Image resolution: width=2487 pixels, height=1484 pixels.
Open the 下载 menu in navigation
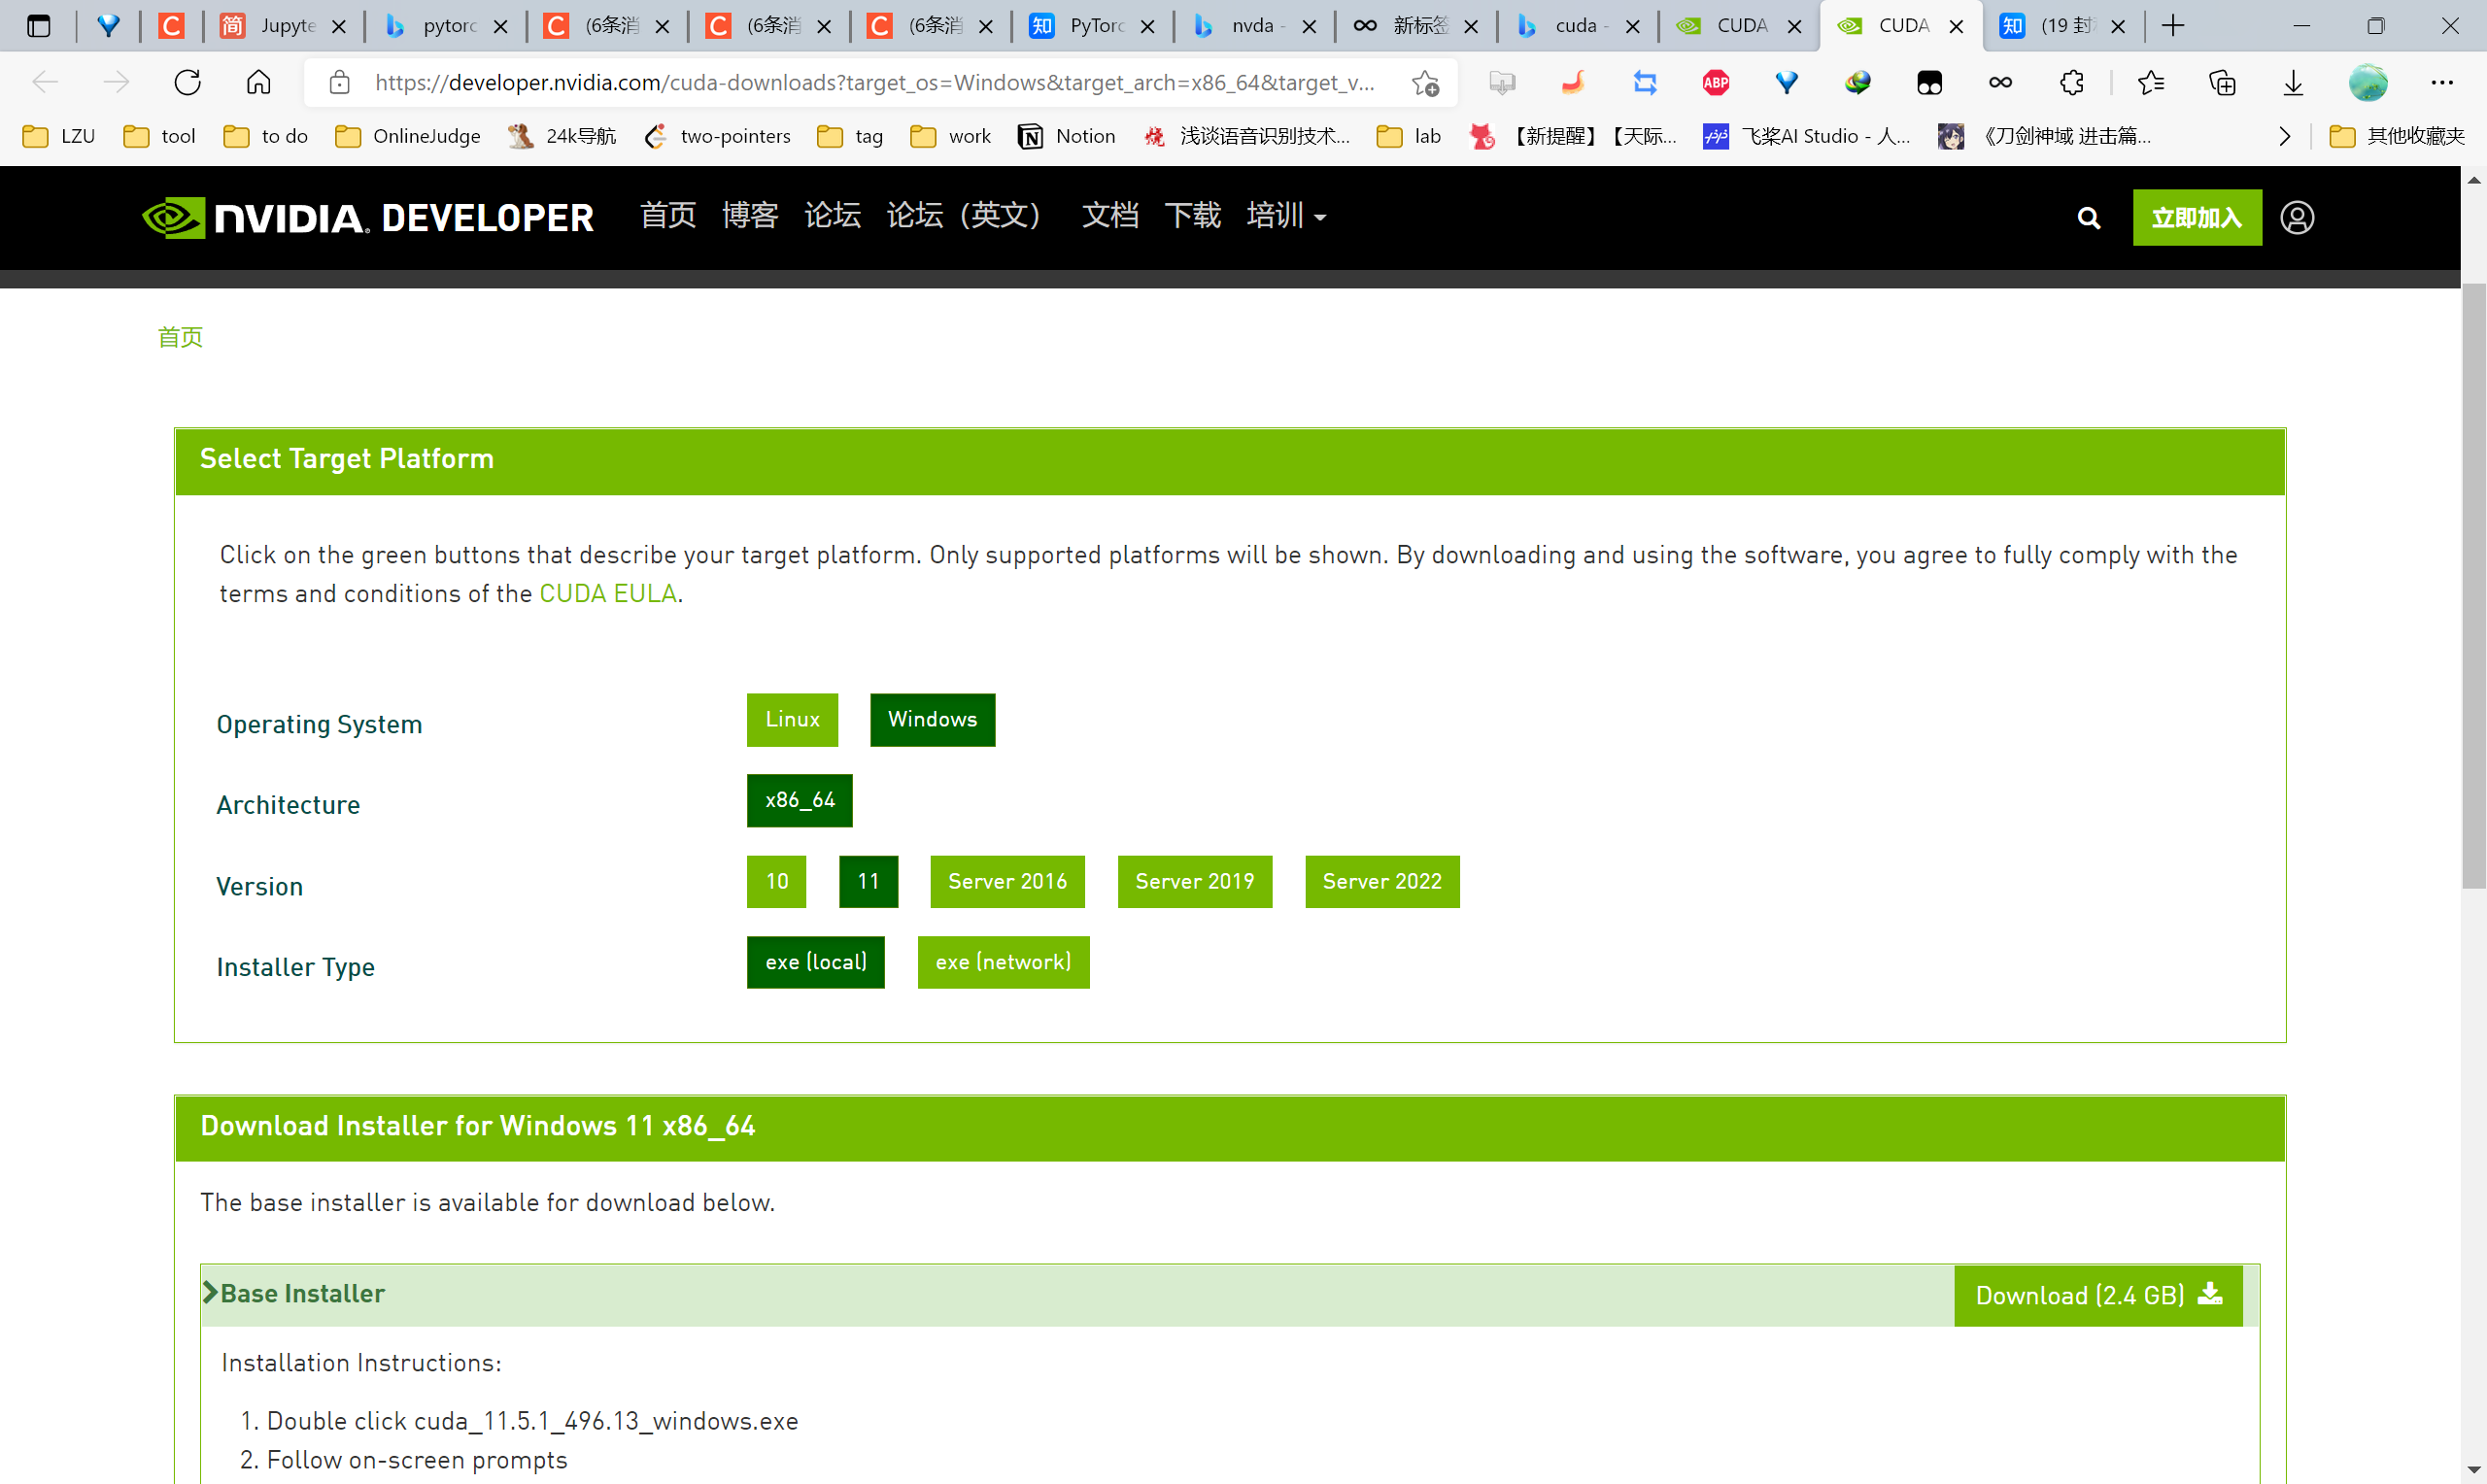(x=1192, y=216)
